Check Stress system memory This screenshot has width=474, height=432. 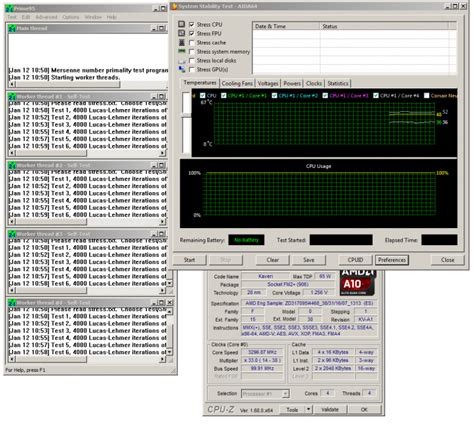(x=192, y=52)
